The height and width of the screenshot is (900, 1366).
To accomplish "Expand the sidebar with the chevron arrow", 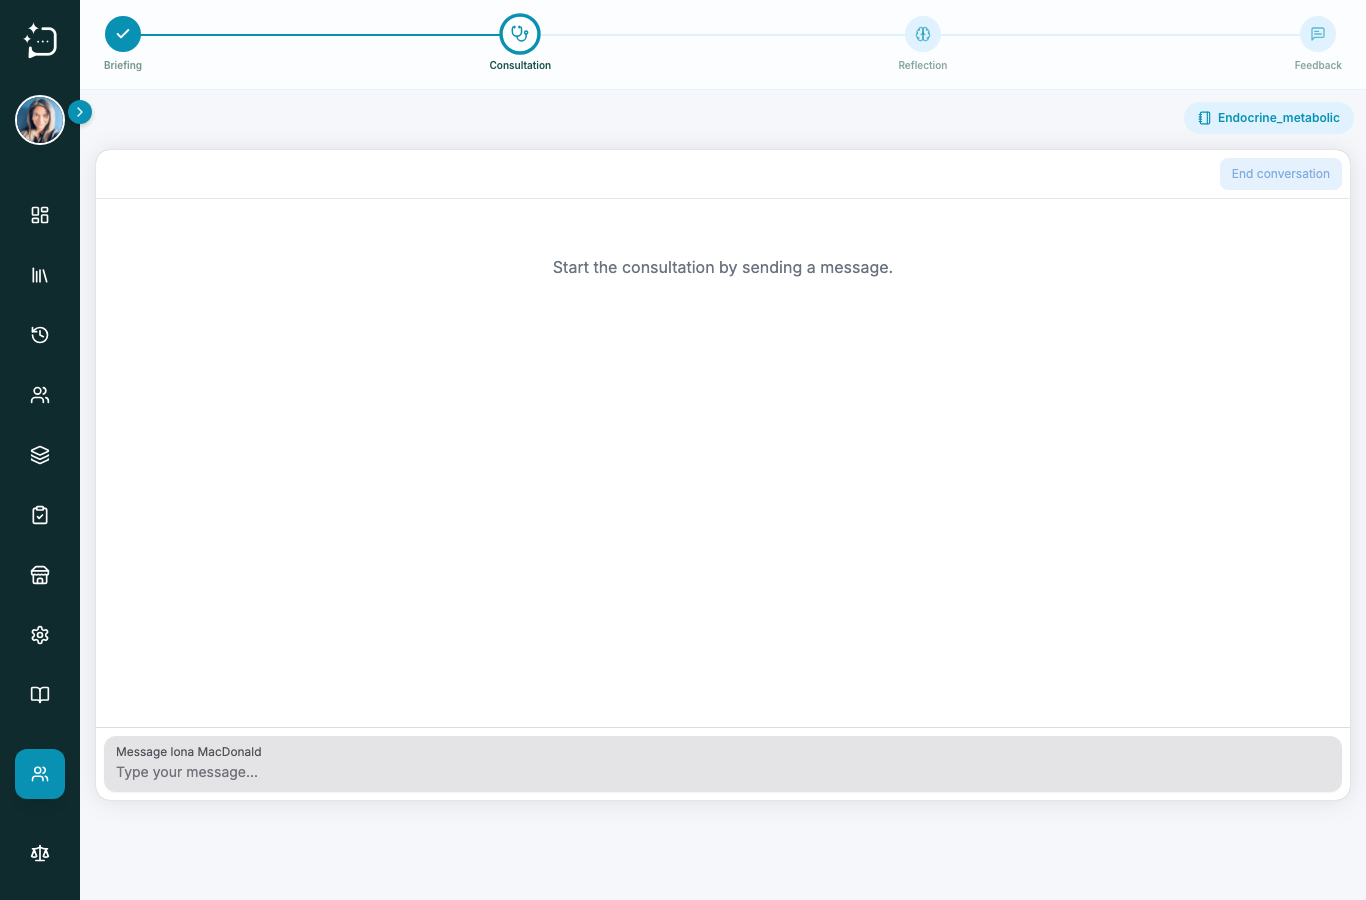I will [x=80, y=112].
